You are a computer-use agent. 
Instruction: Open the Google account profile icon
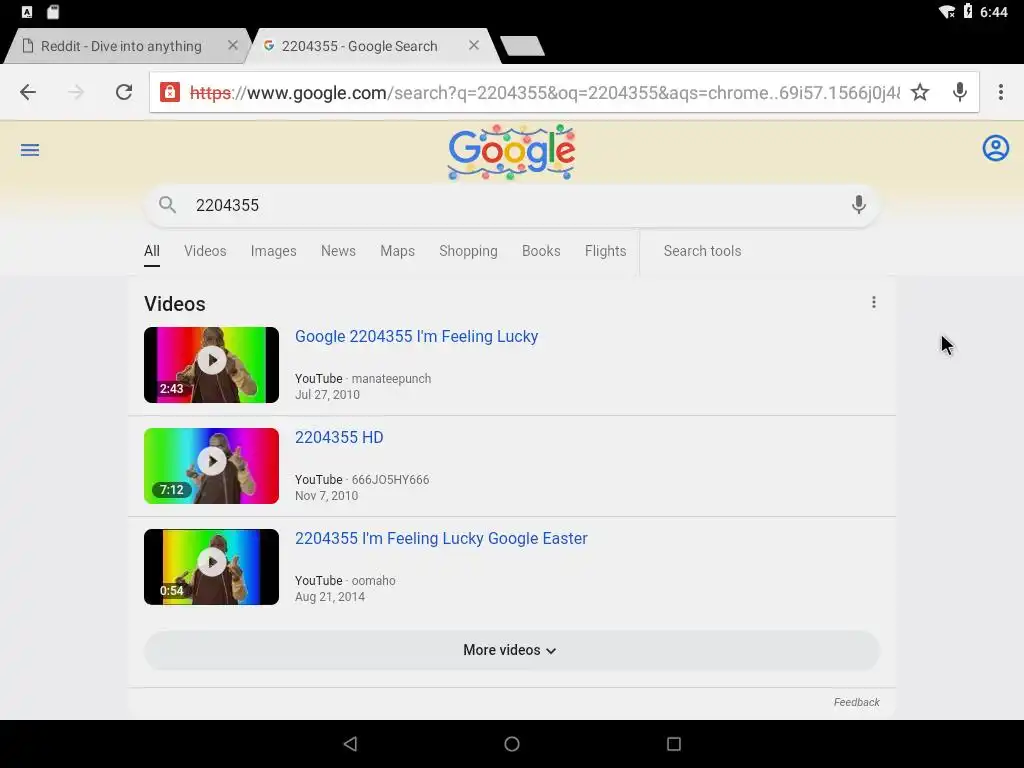pyautogui.click(x=995, y=148)
